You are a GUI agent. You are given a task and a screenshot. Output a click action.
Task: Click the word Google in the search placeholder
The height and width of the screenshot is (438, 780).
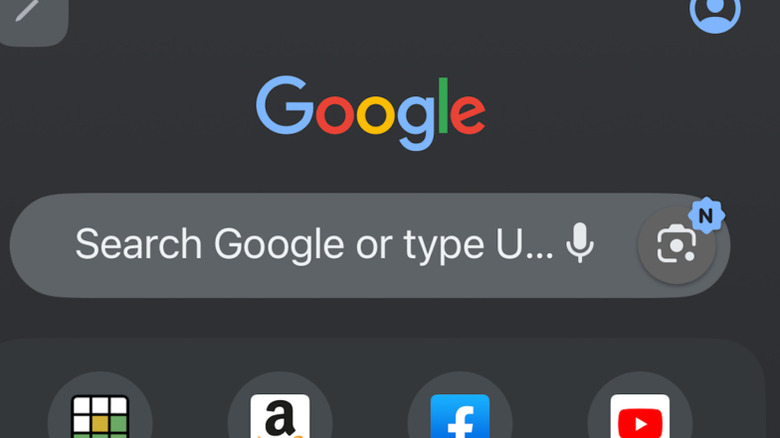[x=279, y=246]
